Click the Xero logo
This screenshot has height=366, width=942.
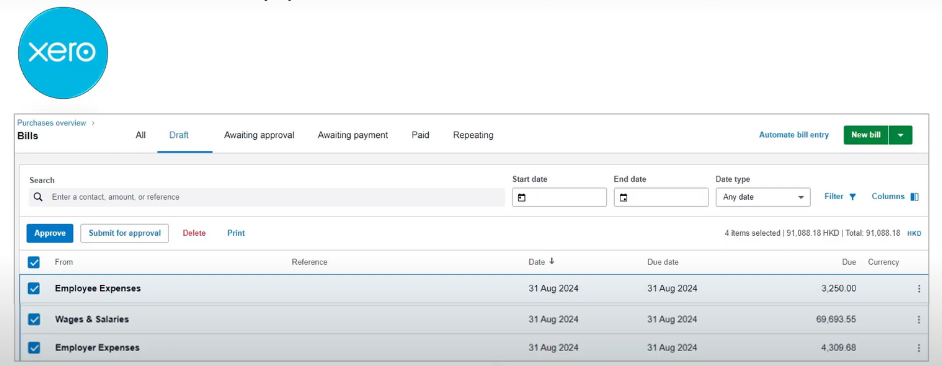pos(63,52)
